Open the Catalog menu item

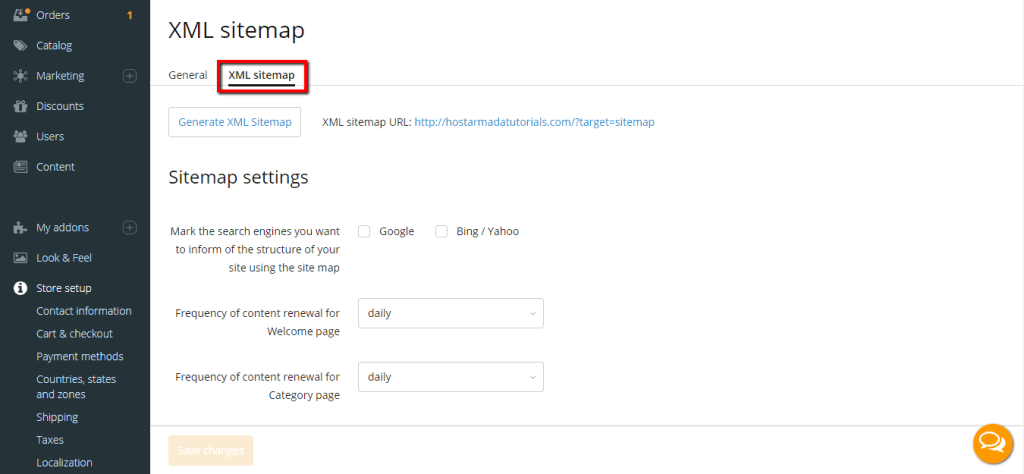[x=54, y=45]
